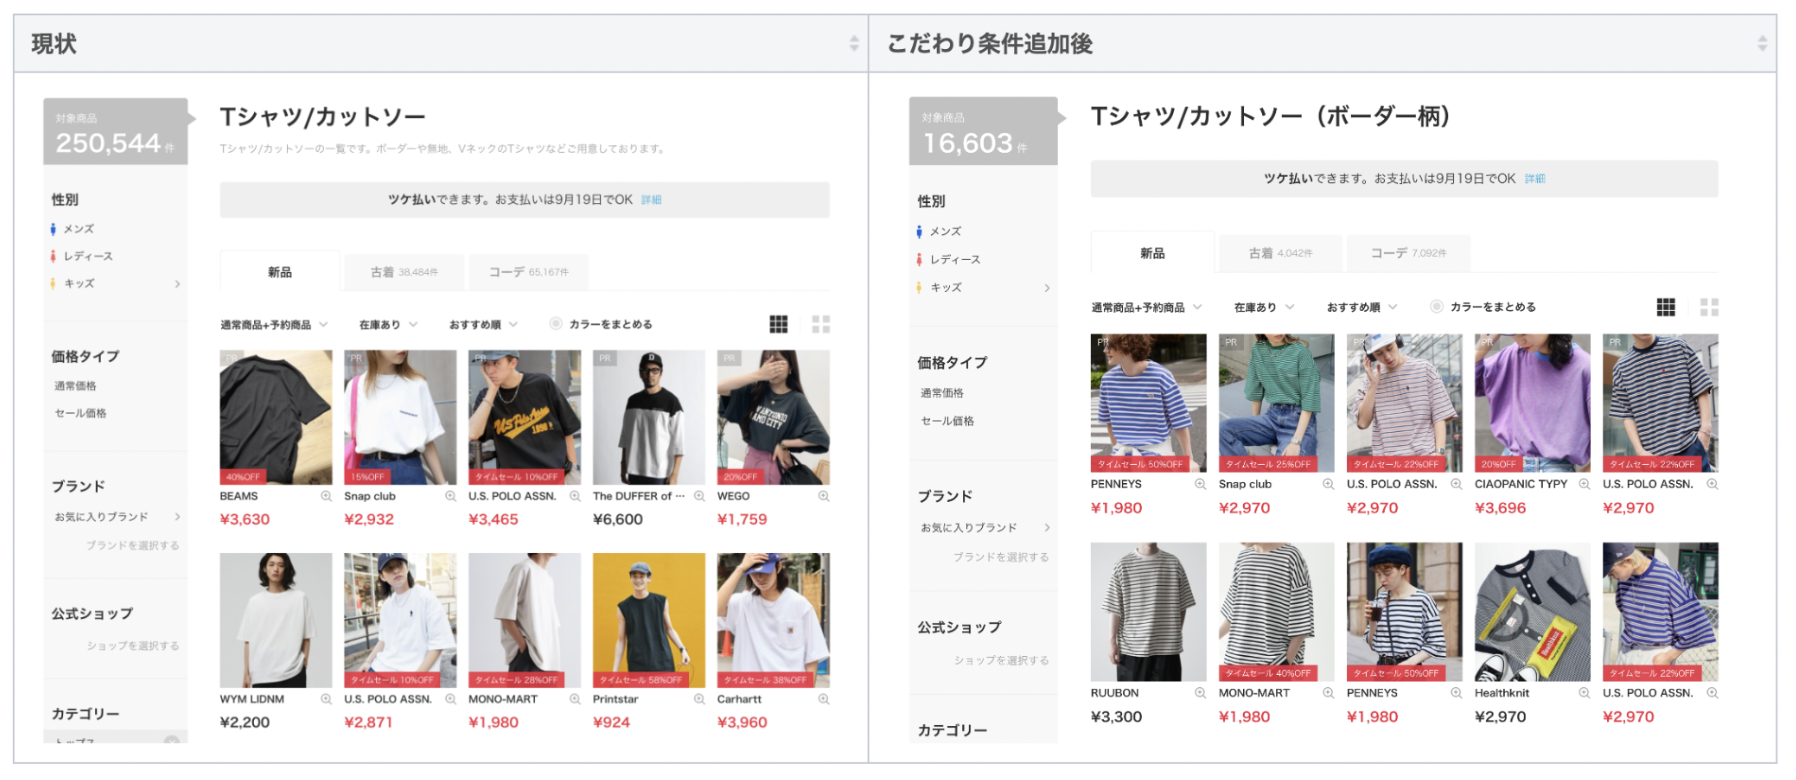Screen dimensions: 1796x780
Task: Switch to コーデ 7,092件 tab
Action: pyautogui.click(x=1408, y=254)
